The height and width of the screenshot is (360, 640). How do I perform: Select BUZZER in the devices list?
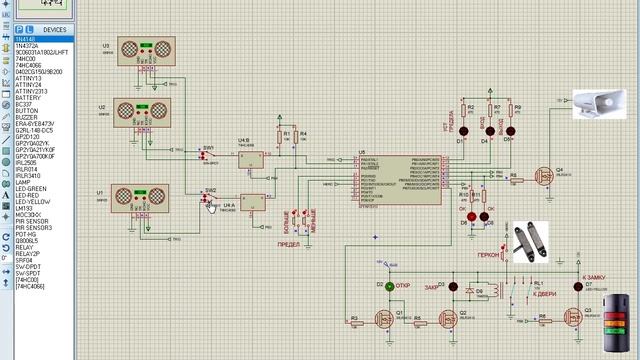[x=44, y=117]
